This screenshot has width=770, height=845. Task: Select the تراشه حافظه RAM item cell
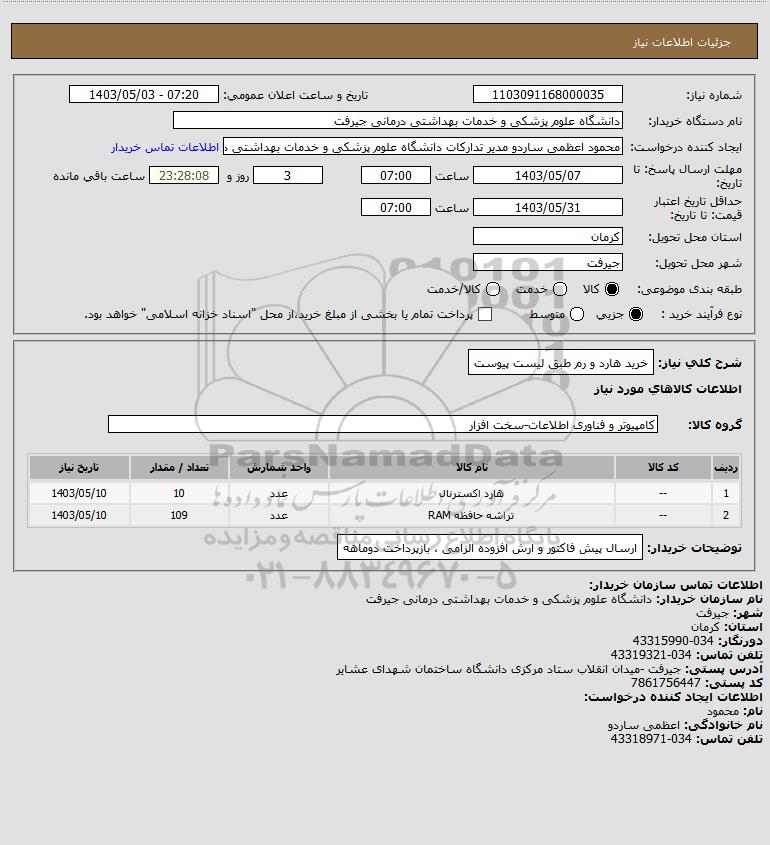point(471,515)
